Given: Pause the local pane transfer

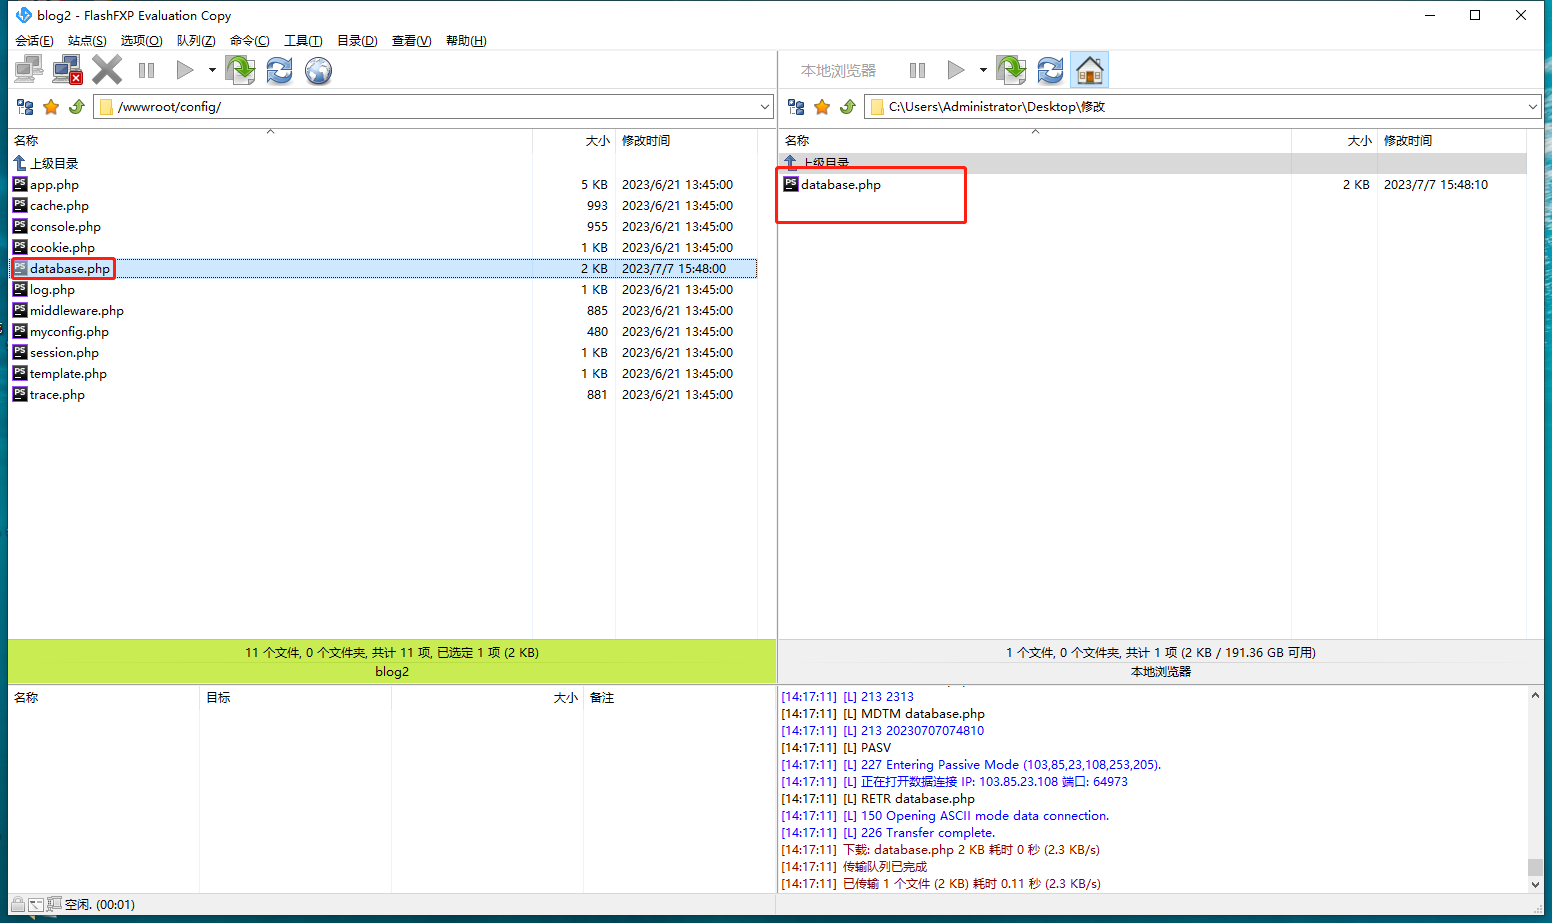Looking at the screenshot, I should click(918, 70).
